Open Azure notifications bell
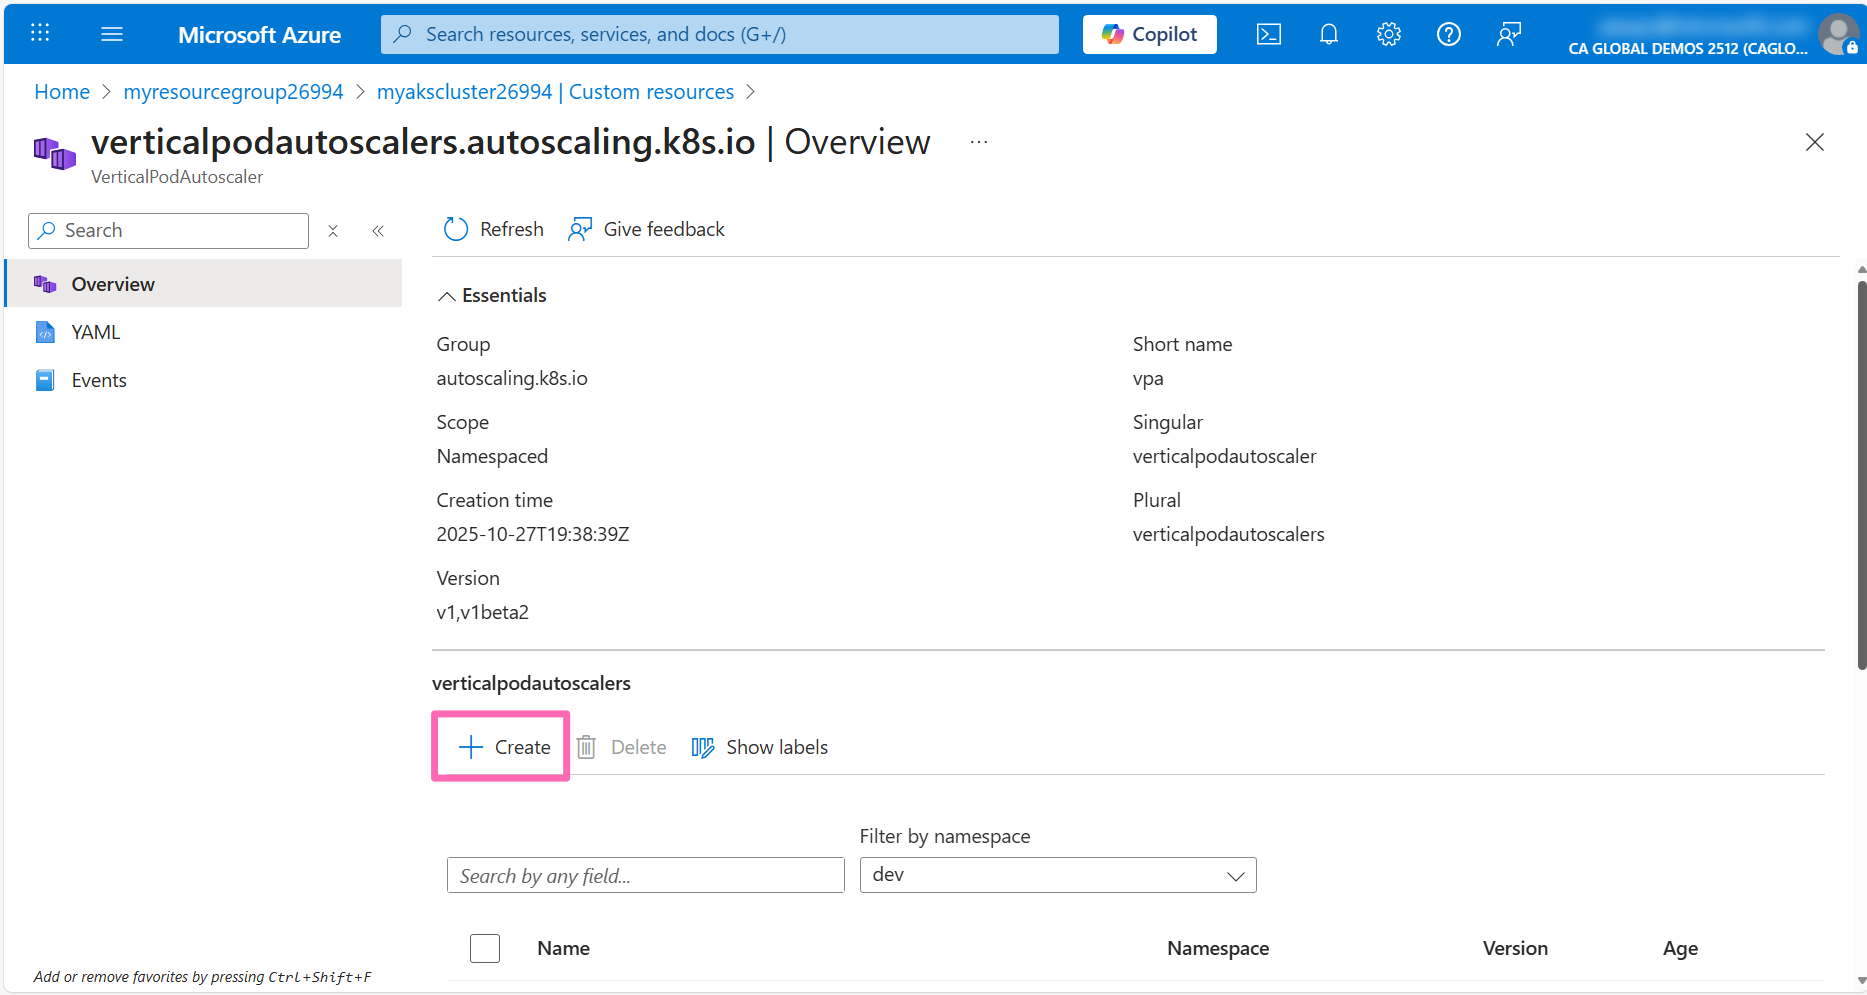The width and height of the screenshot is (1867, 995). click(x=1328, y=33)
